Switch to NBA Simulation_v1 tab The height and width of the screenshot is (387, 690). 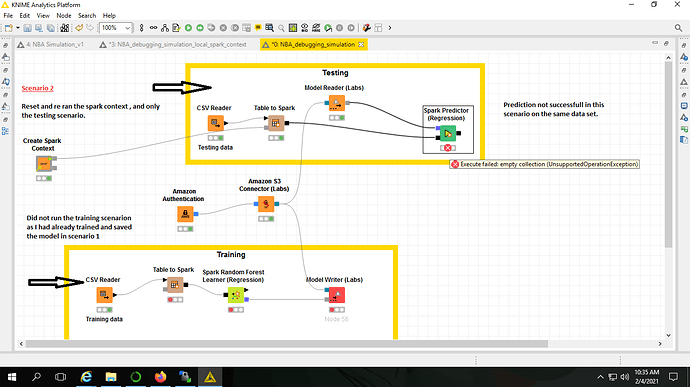tap(50, 44)
